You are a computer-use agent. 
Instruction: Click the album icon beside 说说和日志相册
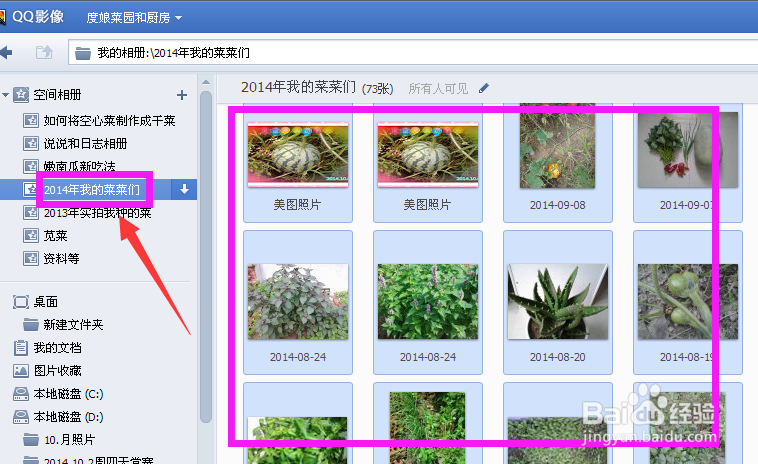(31, 144)
